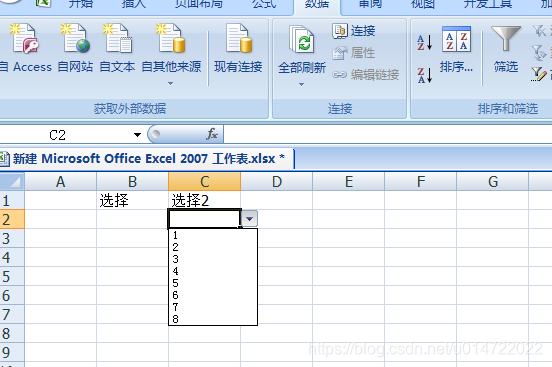552x367 pixels.
Task: Open the 开始 ribbon tab
Action: click(81, 4)
